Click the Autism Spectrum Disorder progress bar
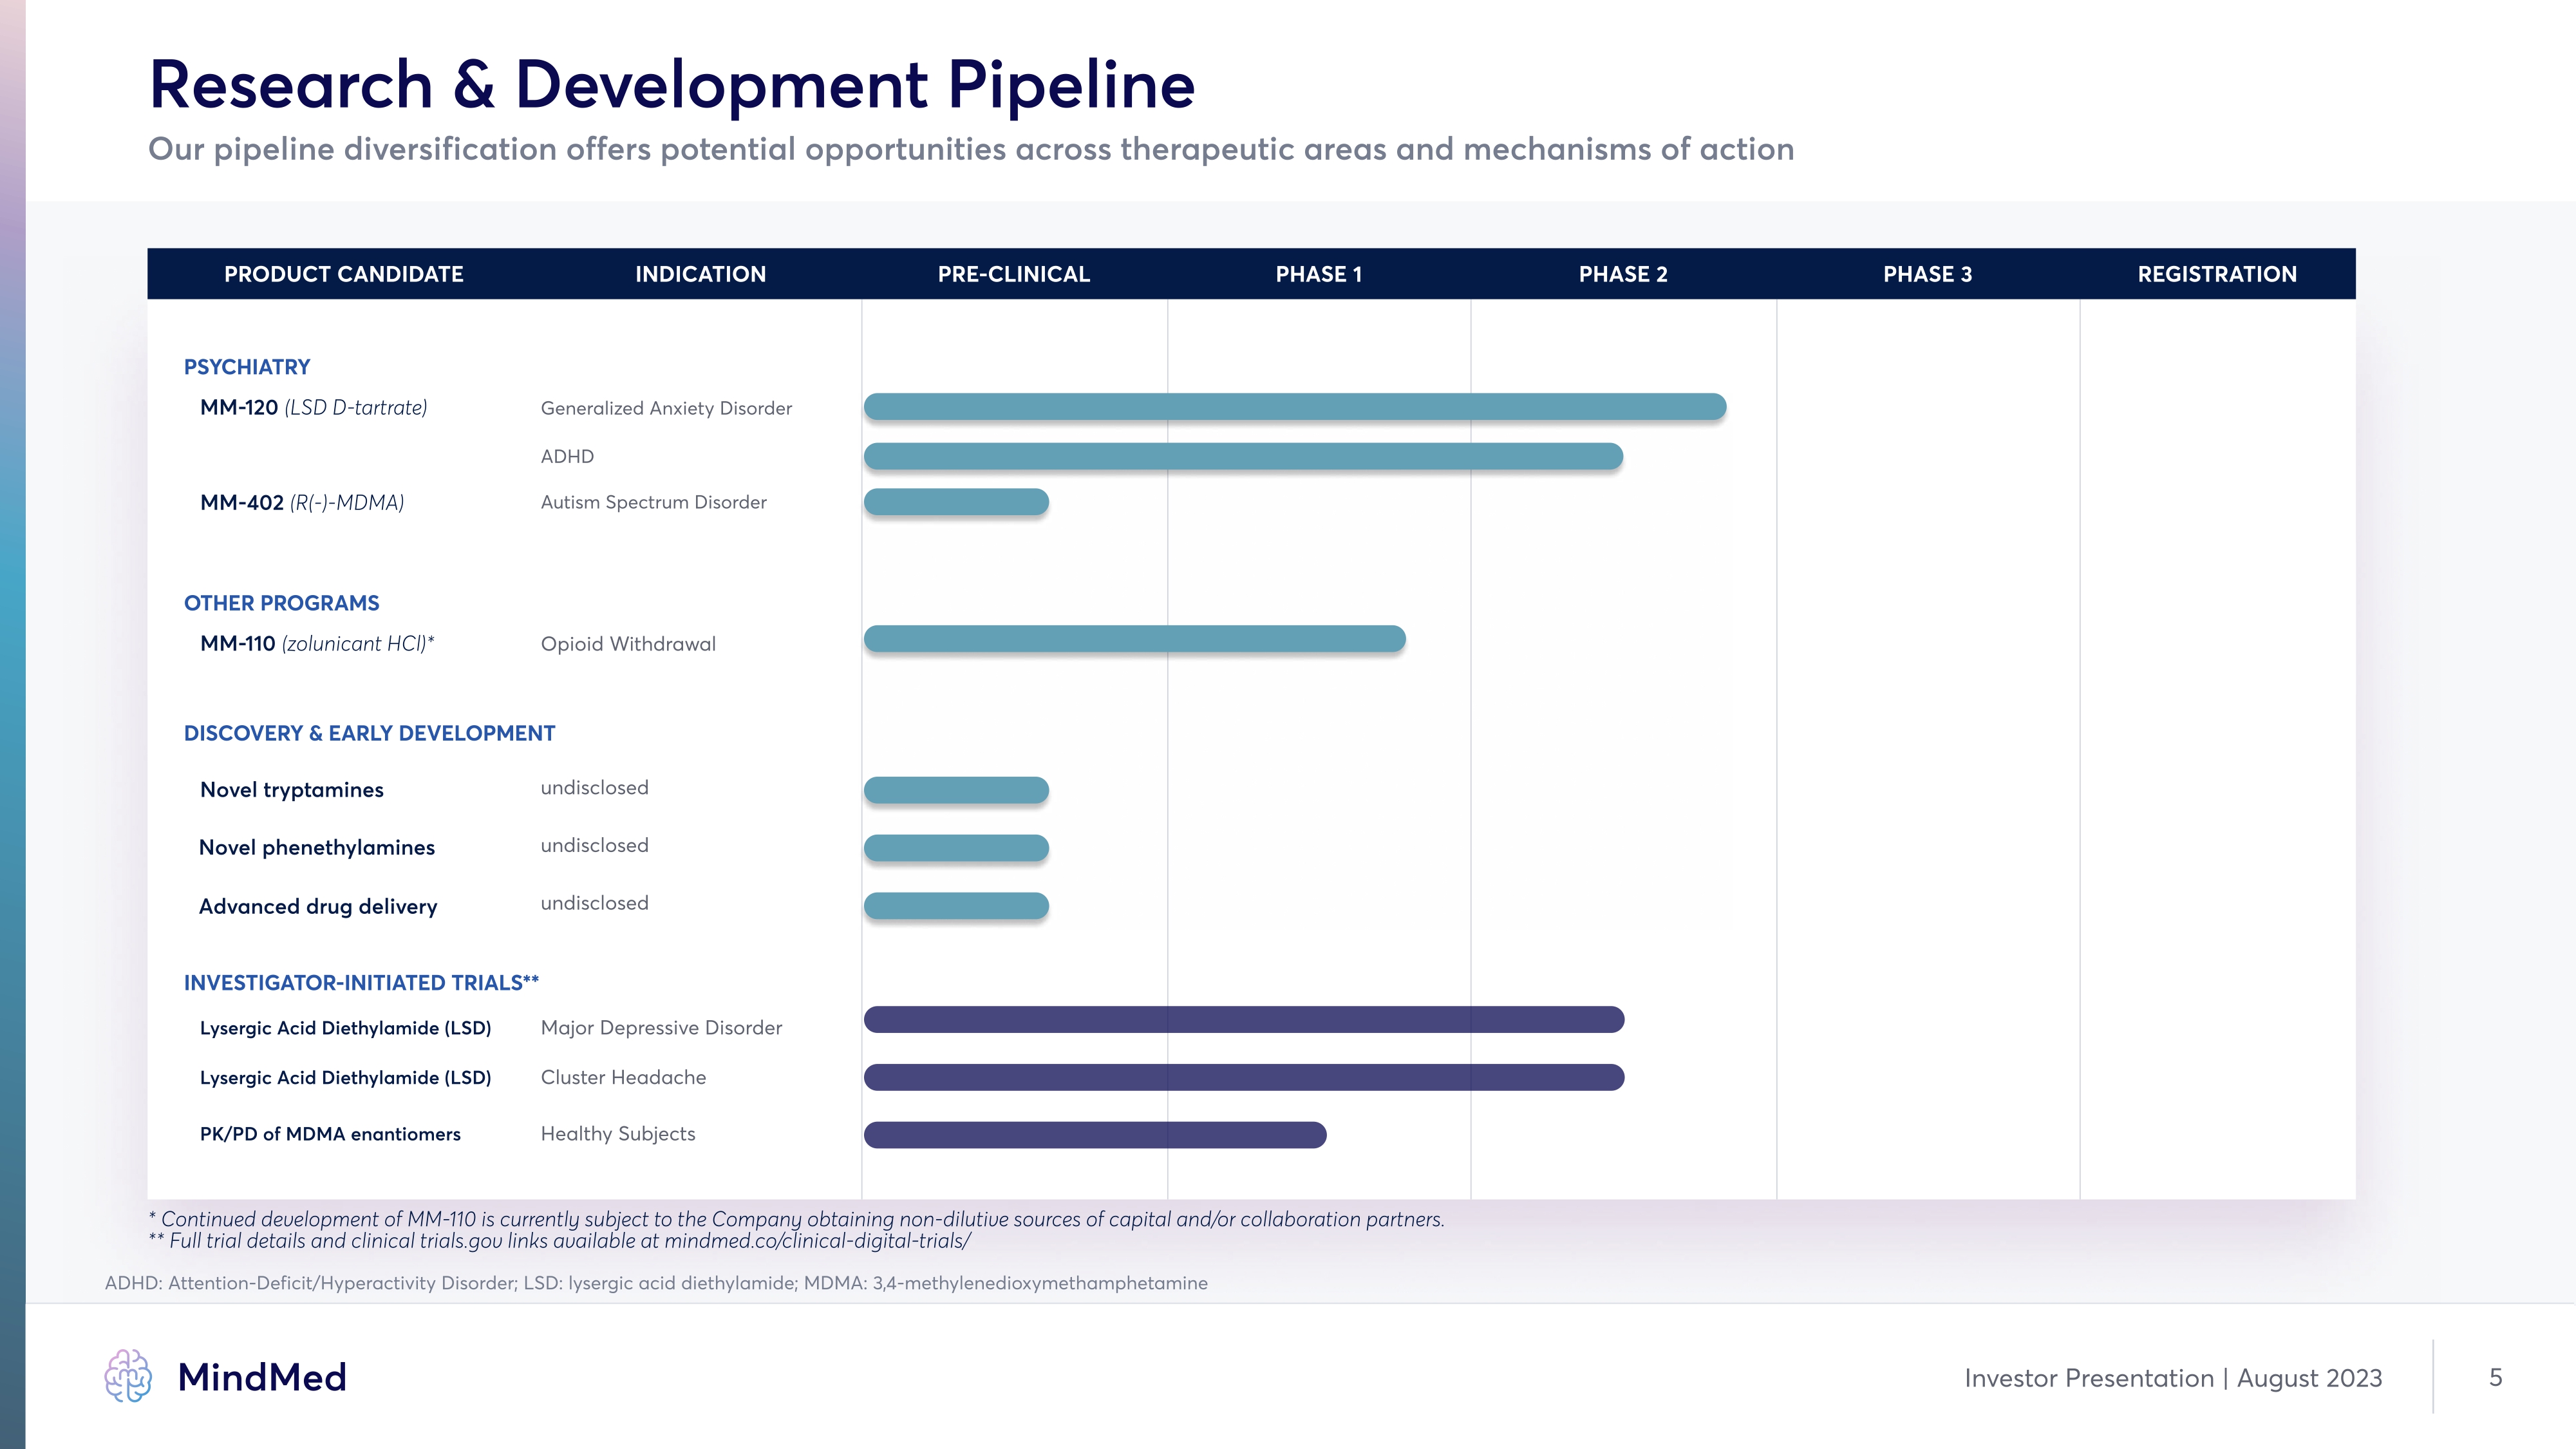 (956, 502)
